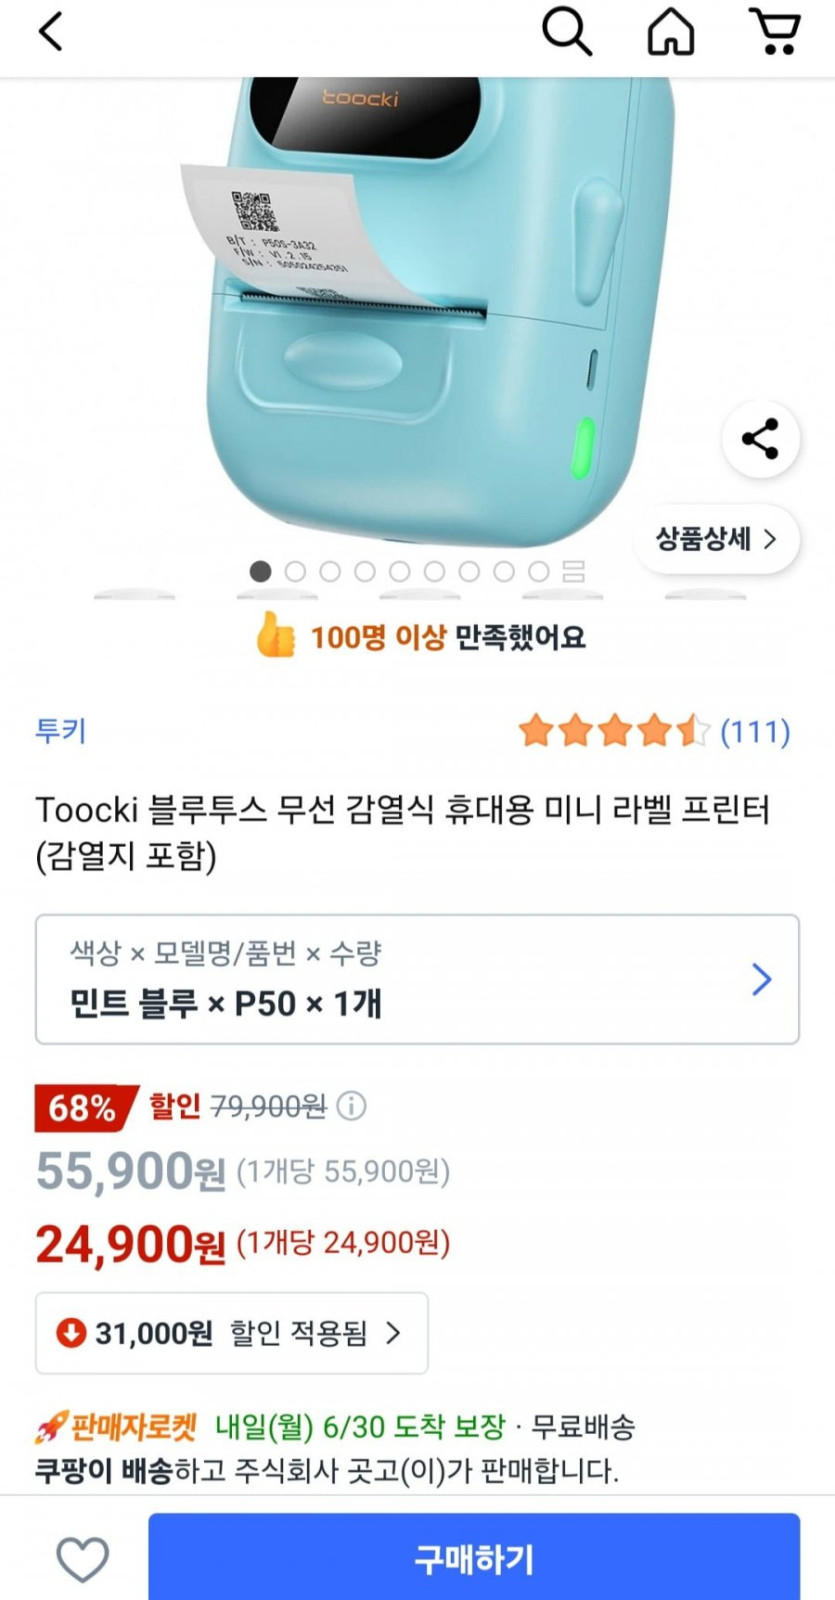Open the 투키 brand link
Viewport: 835px width, 1600px height.
(x=61, y=731)
